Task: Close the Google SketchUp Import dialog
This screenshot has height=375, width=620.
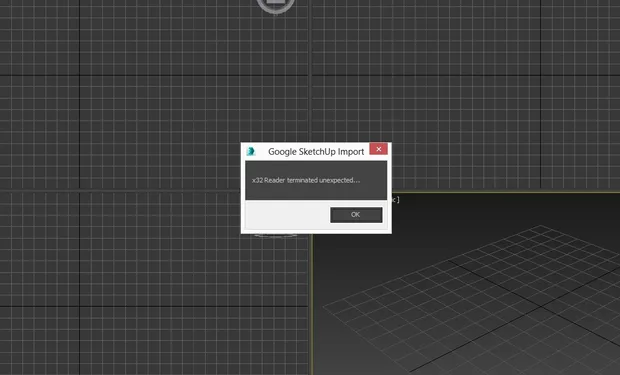Action: click(x=378, y=149)
